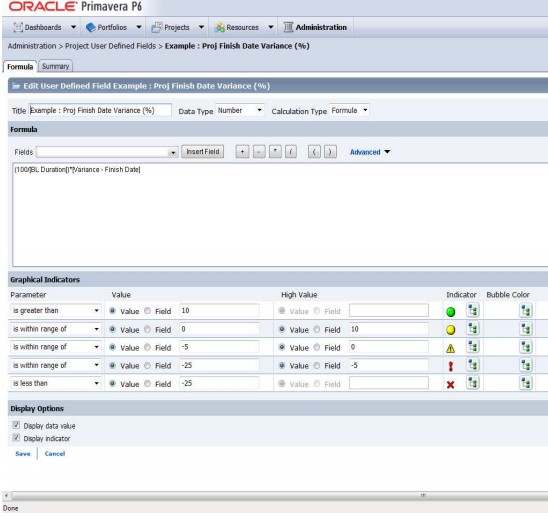The width and height of the screenshot is (548, 517).
Task: Switch to the Summary tab
Action: point(56,66)
